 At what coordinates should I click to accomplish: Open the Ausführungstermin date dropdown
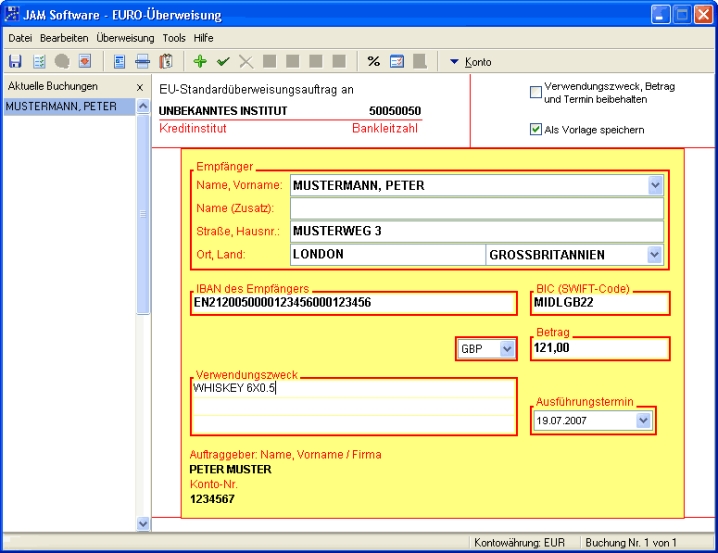click(x=642, y=421)
